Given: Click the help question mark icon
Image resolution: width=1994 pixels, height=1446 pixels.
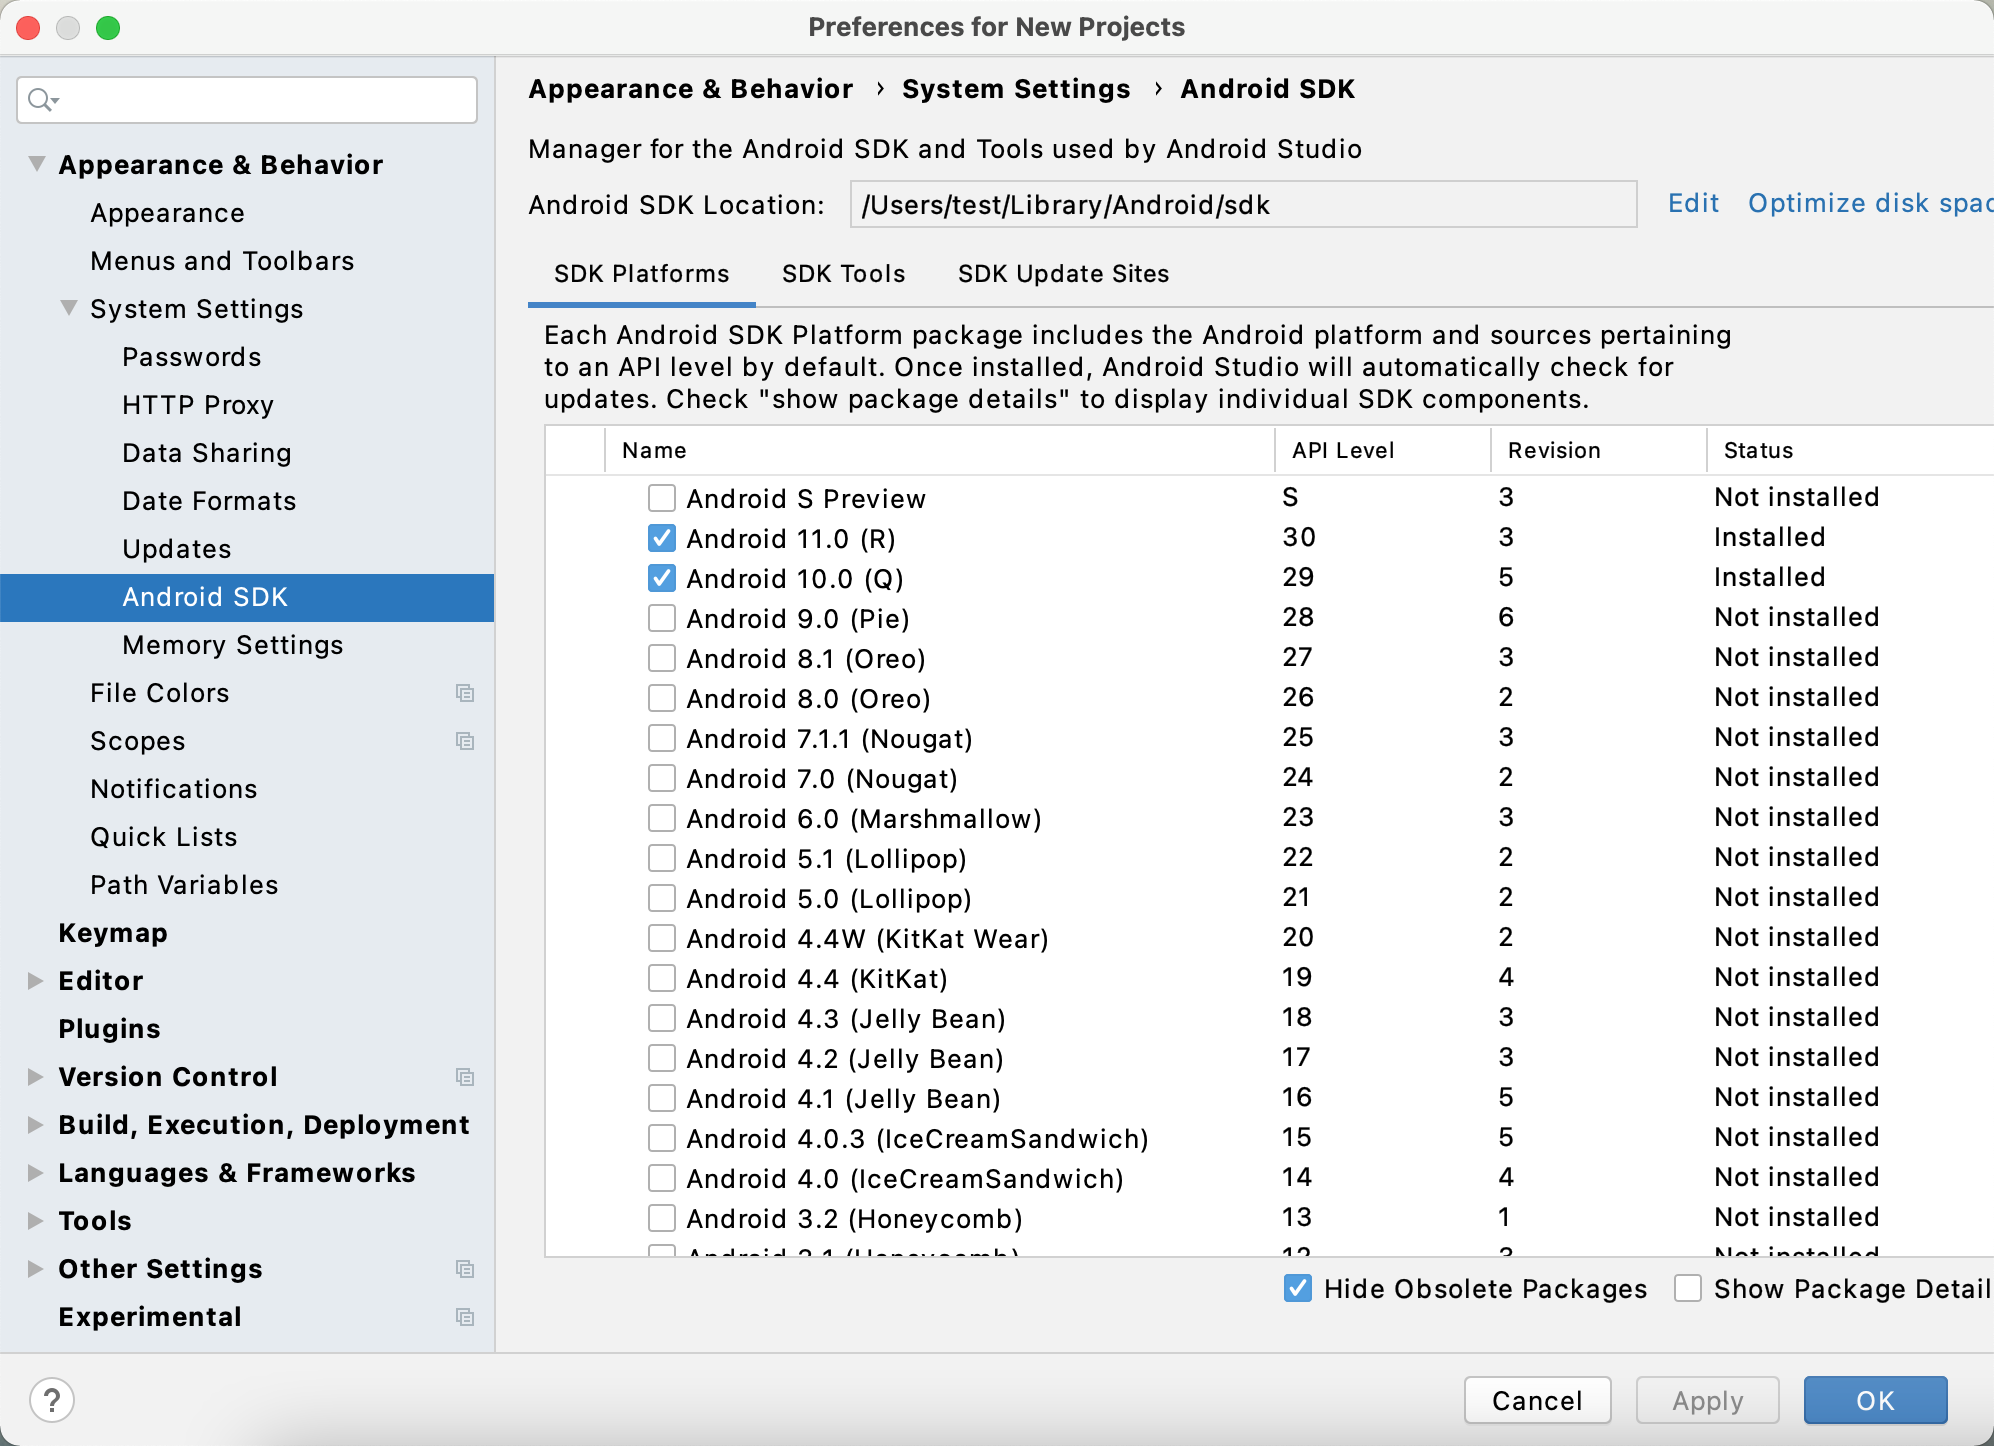Looking at the screenshot, I should pyautogui.click(x=51, y=1400).
